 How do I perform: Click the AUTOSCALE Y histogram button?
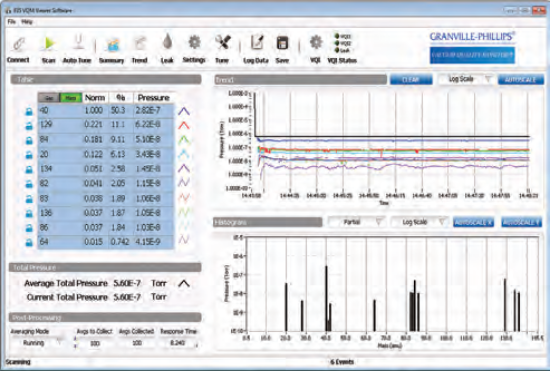[x=522, y=222]
